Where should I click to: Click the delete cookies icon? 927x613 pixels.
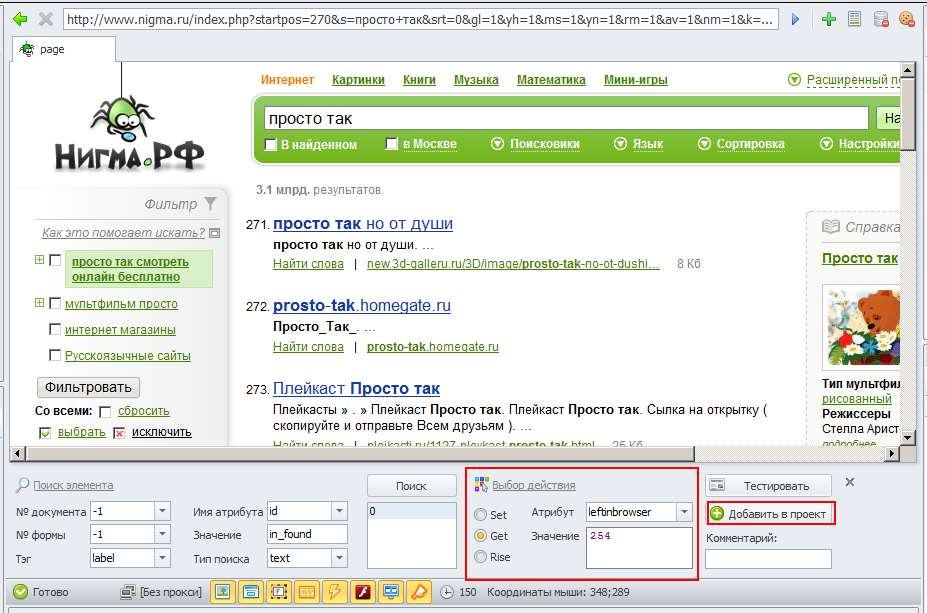(907, 19)
